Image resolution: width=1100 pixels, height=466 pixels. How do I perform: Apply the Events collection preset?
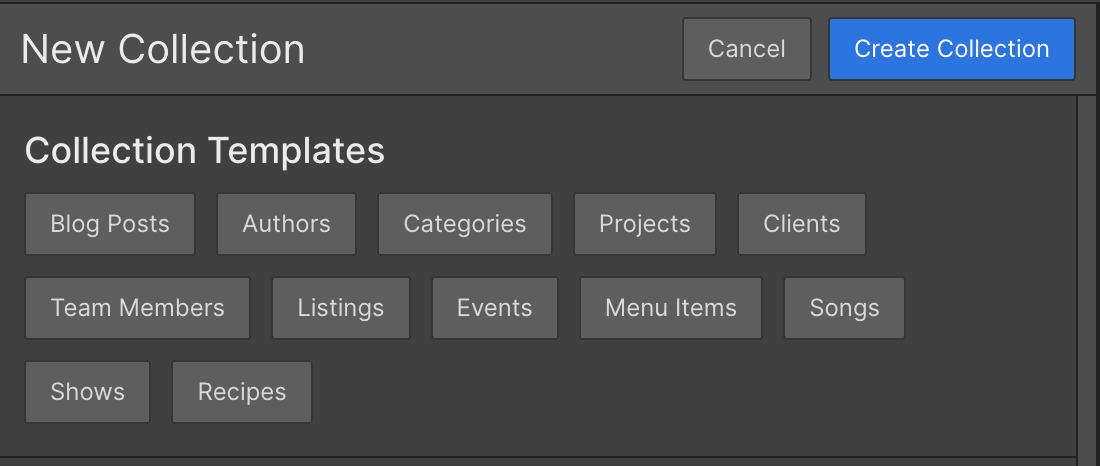click(x=495, y=308)
